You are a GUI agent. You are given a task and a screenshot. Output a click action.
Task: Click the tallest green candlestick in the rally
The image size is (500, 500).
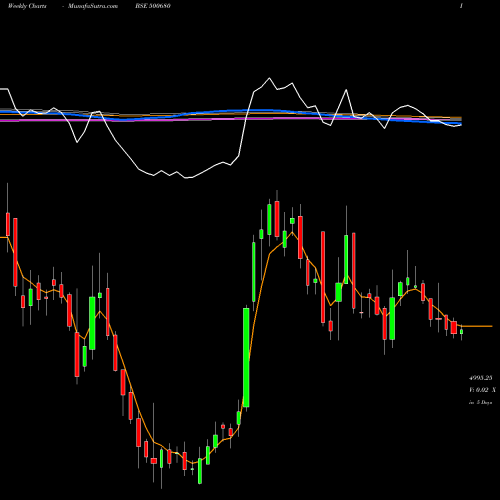coord(246,358)
